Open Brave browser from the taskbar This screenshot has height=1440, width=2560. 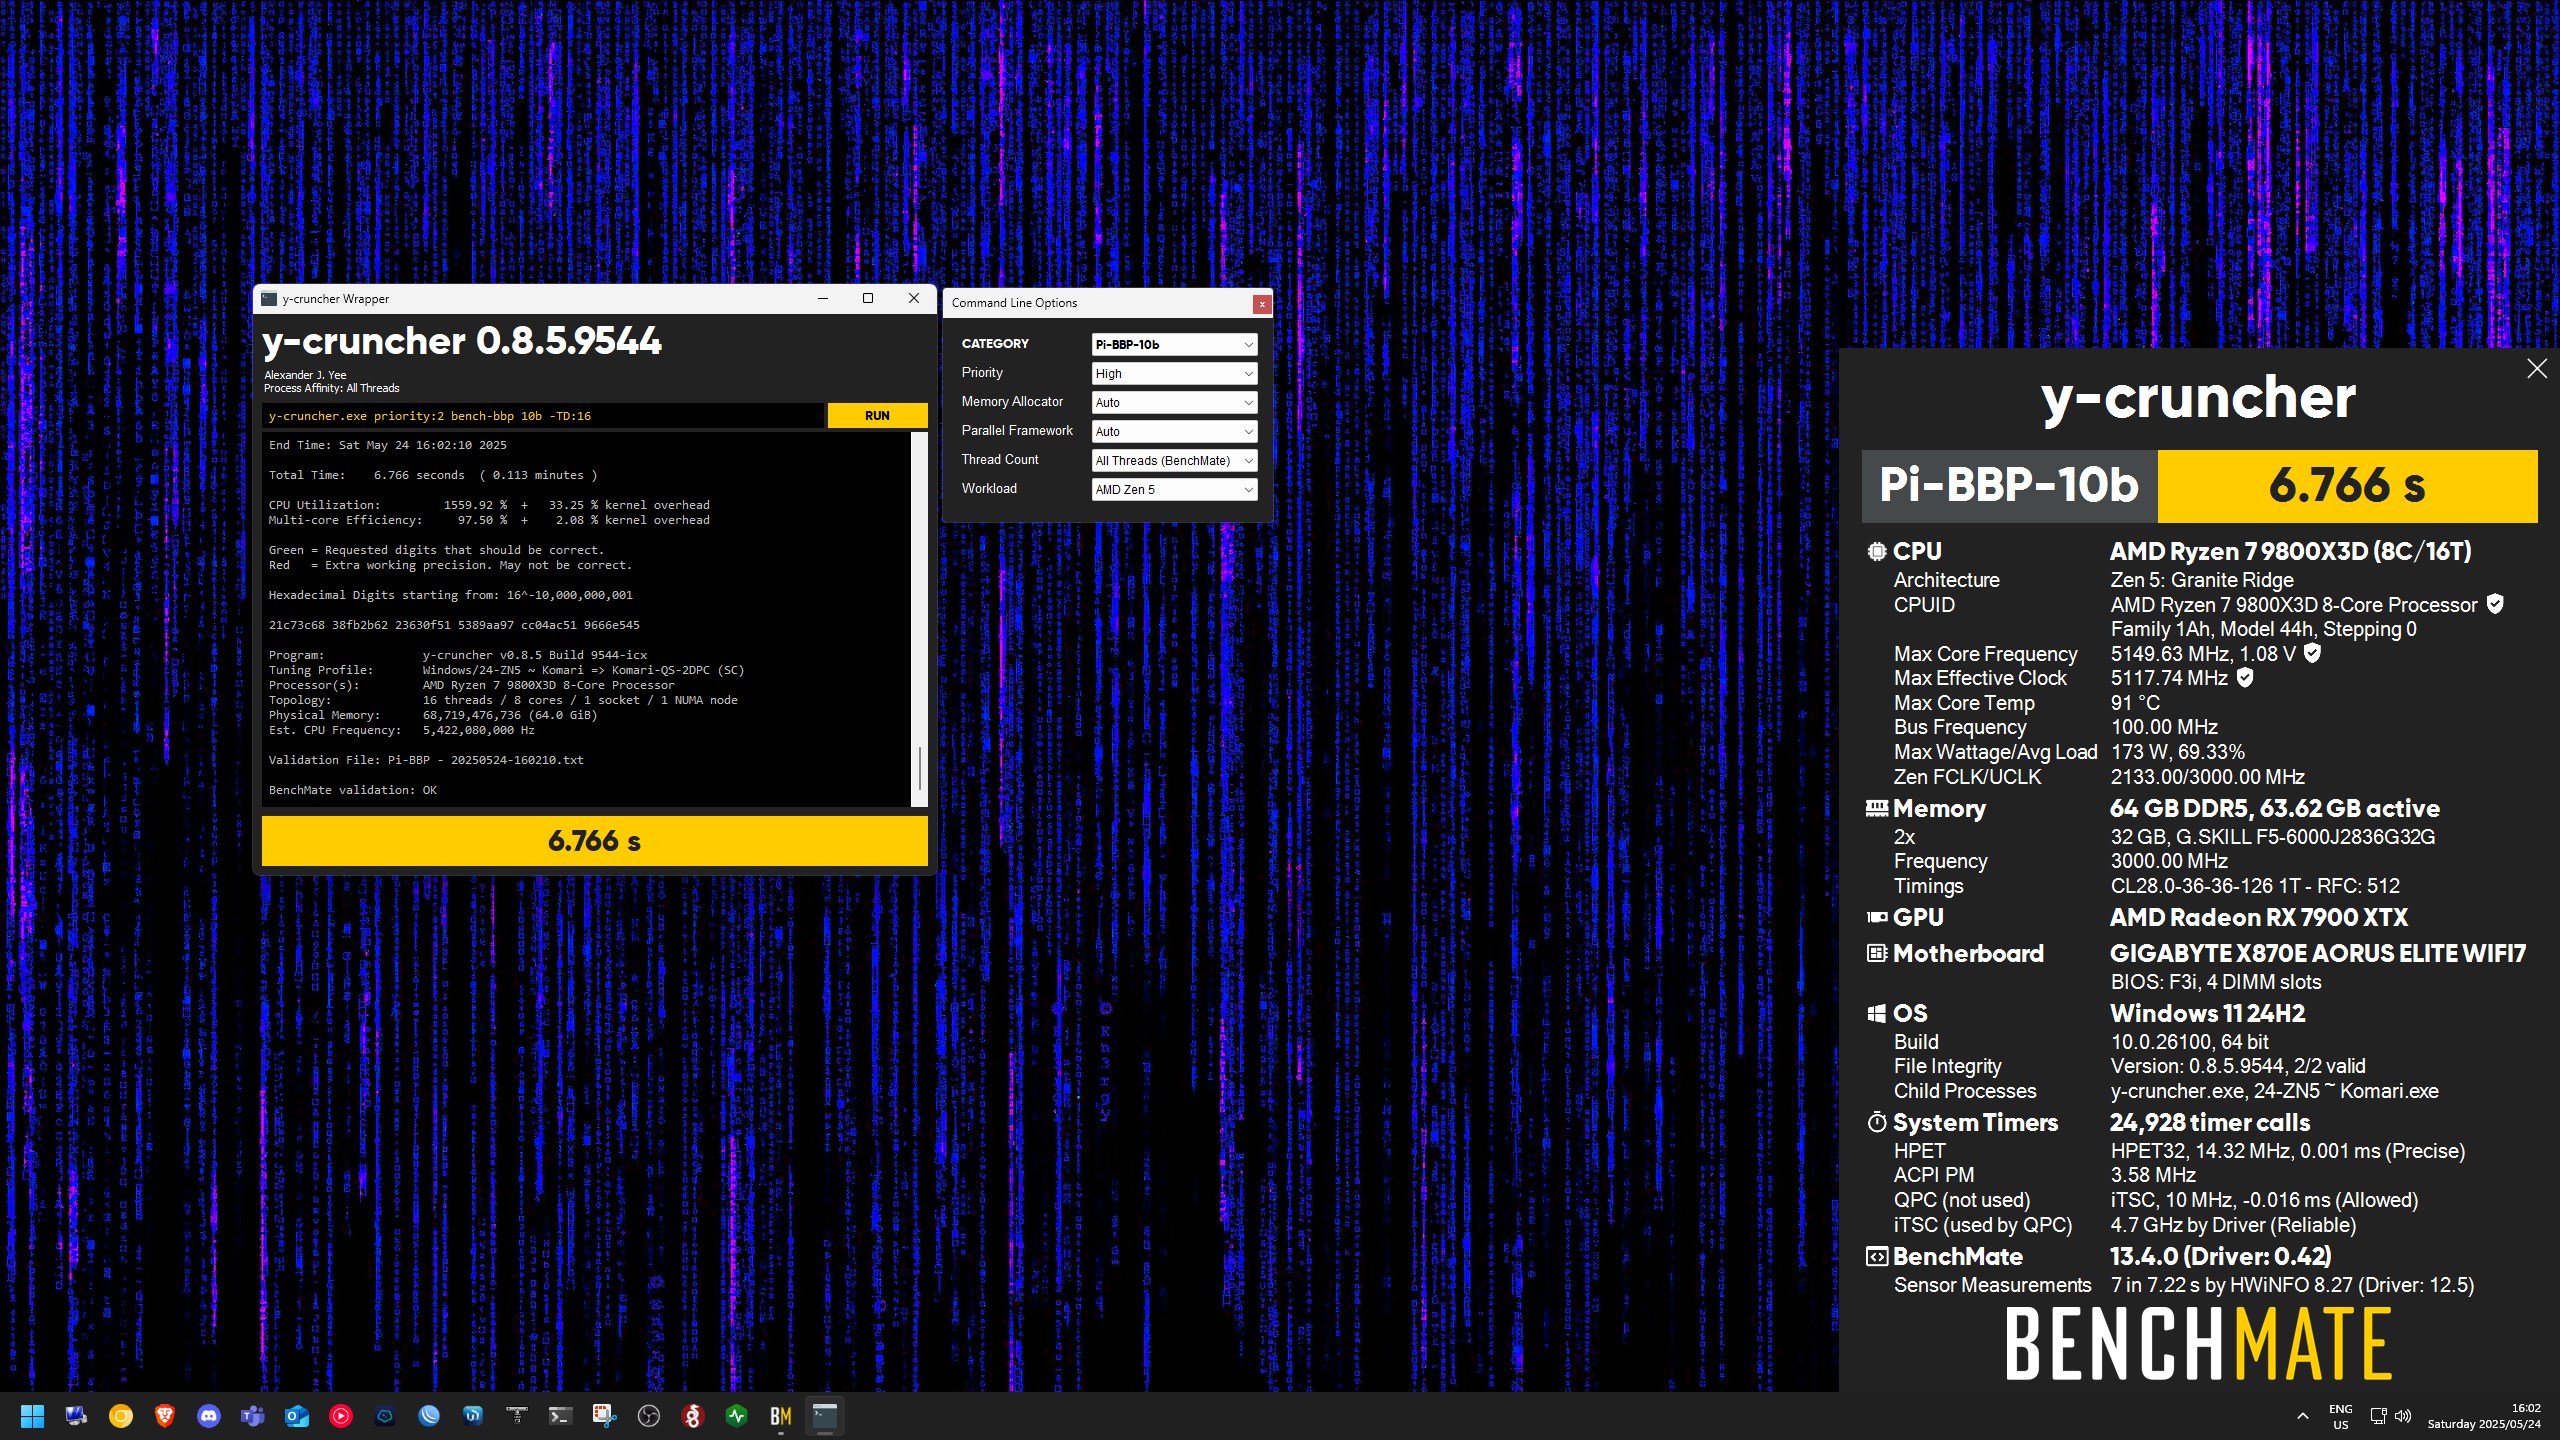165,1416
